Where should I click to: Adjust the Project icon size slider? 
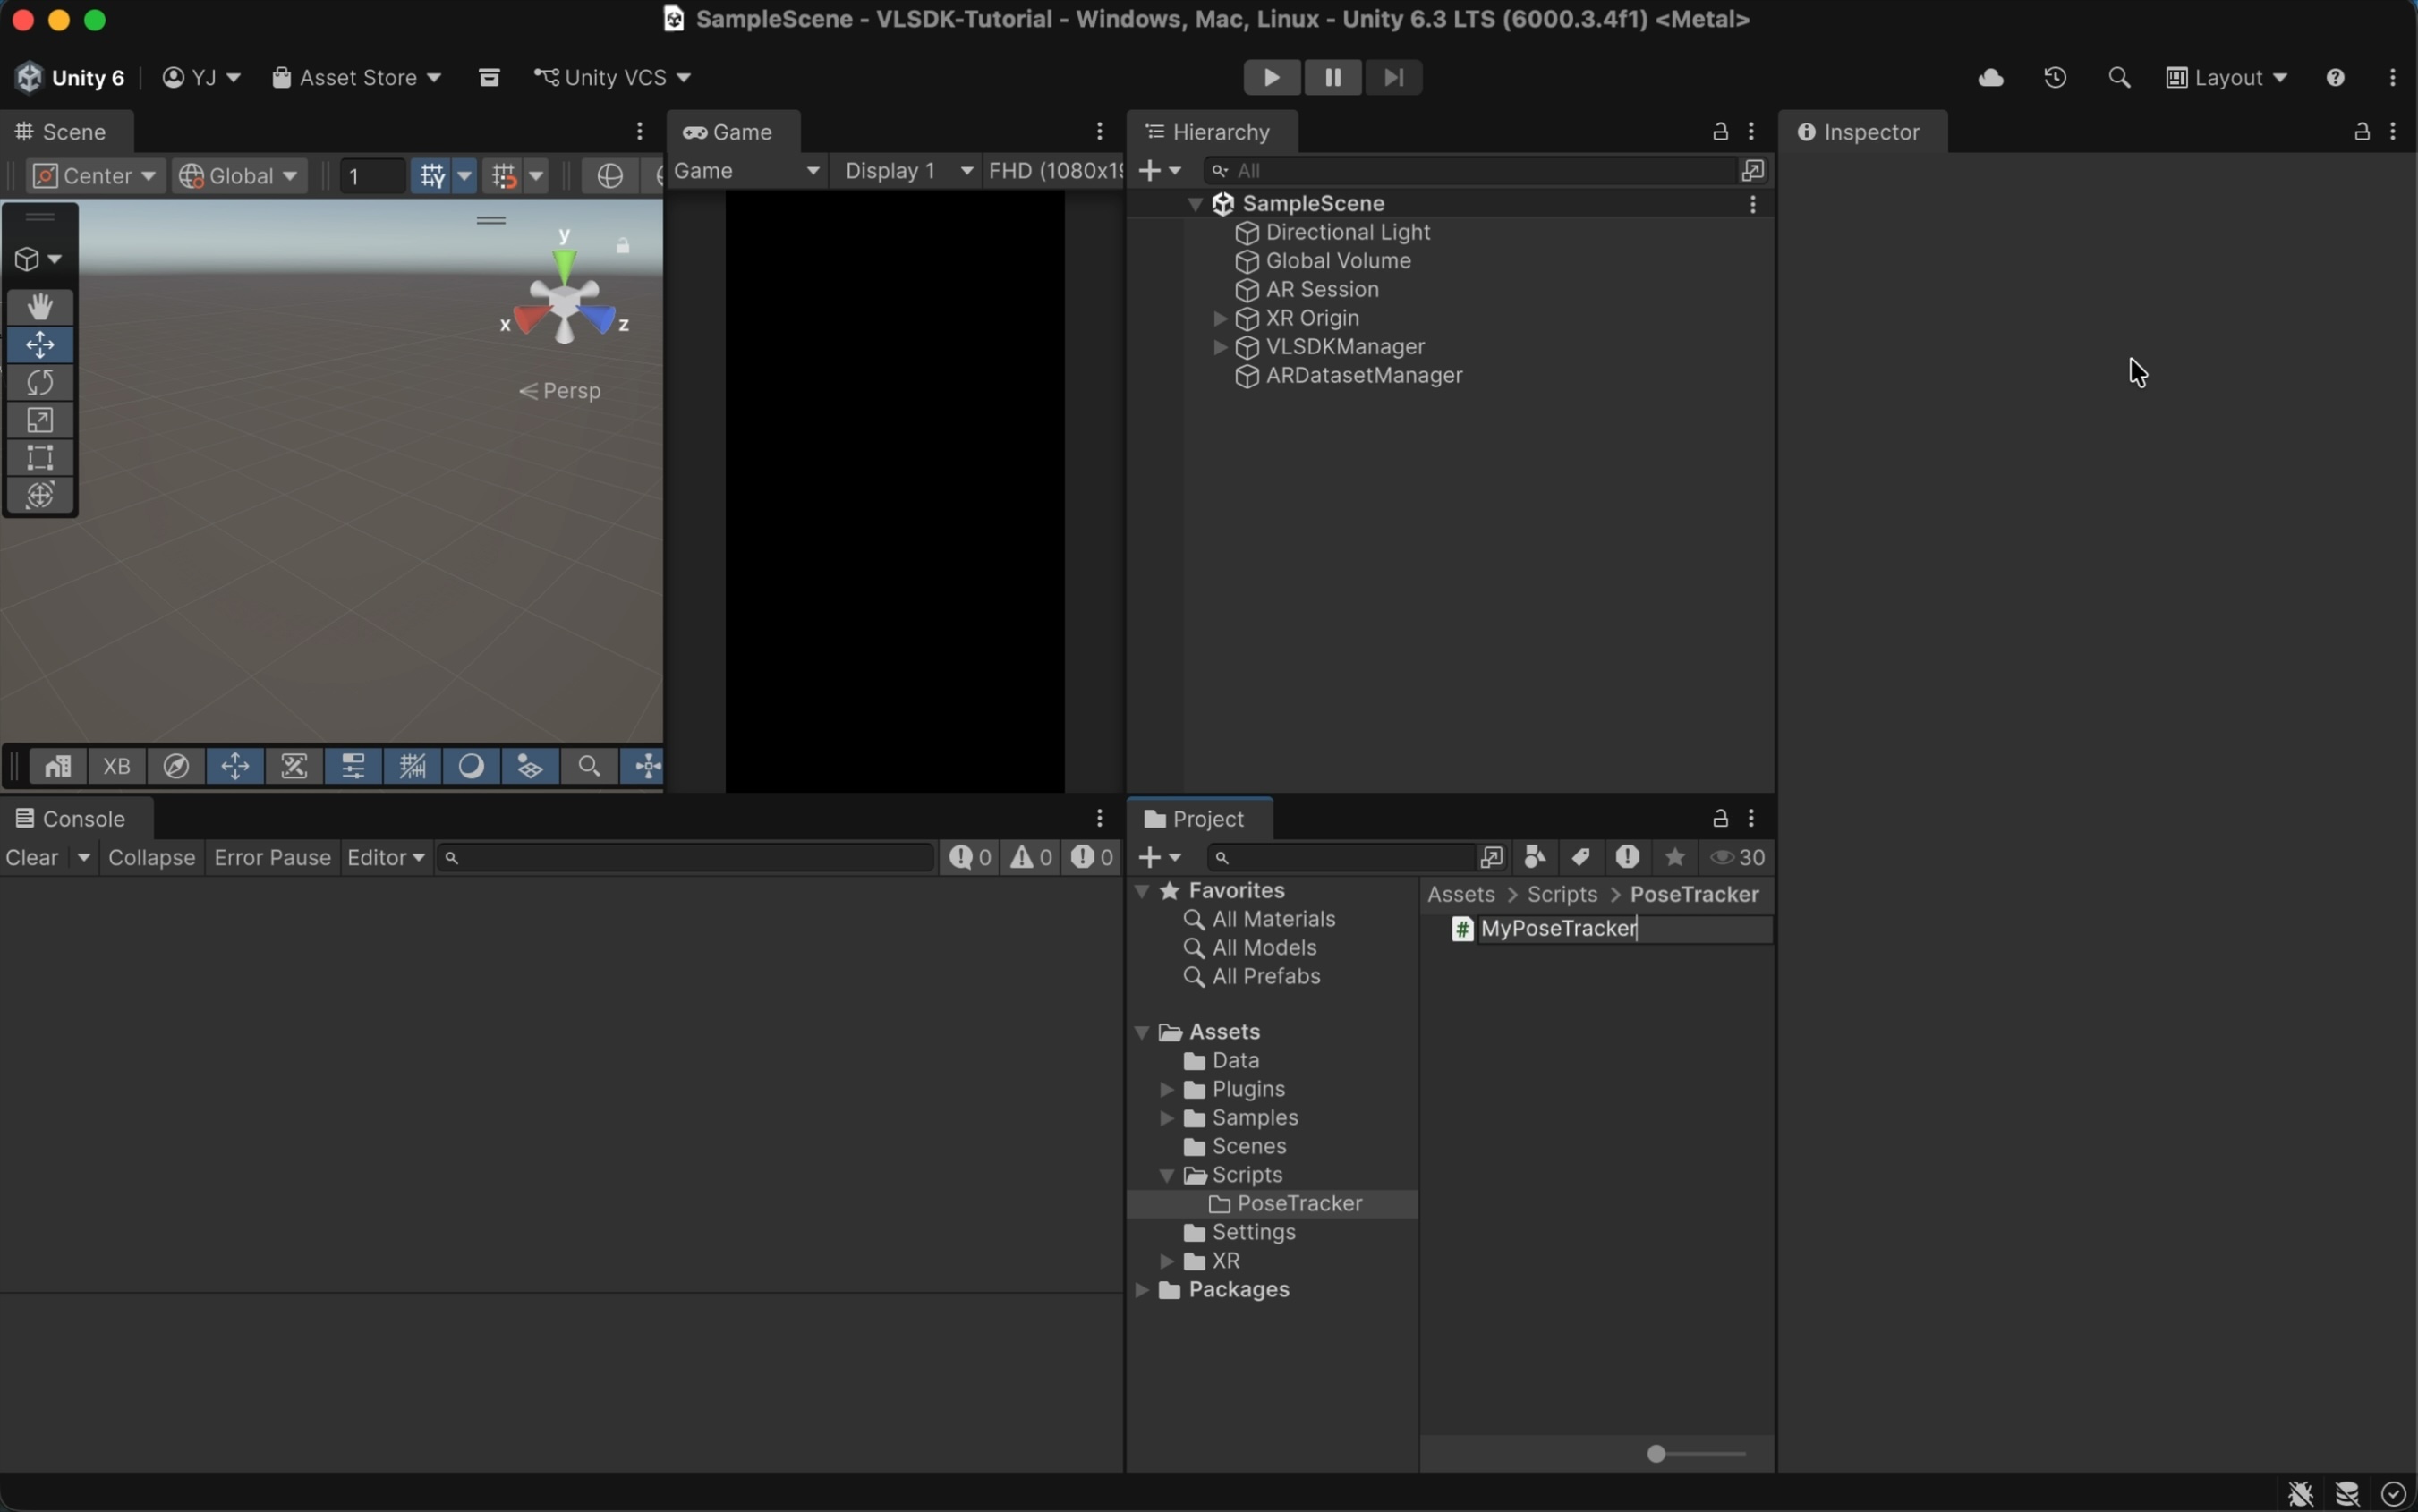[1656, 1453]
